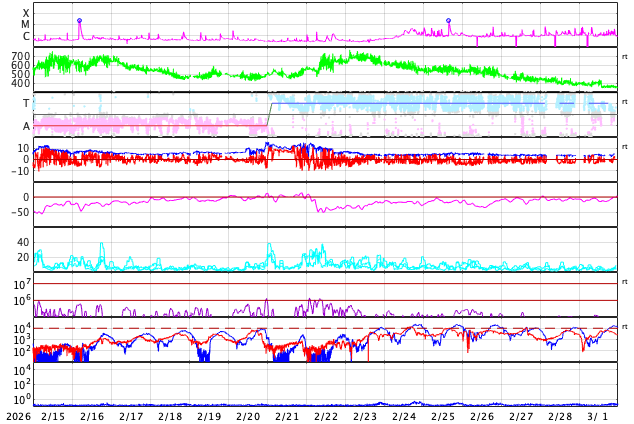
Task: Click the A sector label on left axis
Action: pos(26,126)
